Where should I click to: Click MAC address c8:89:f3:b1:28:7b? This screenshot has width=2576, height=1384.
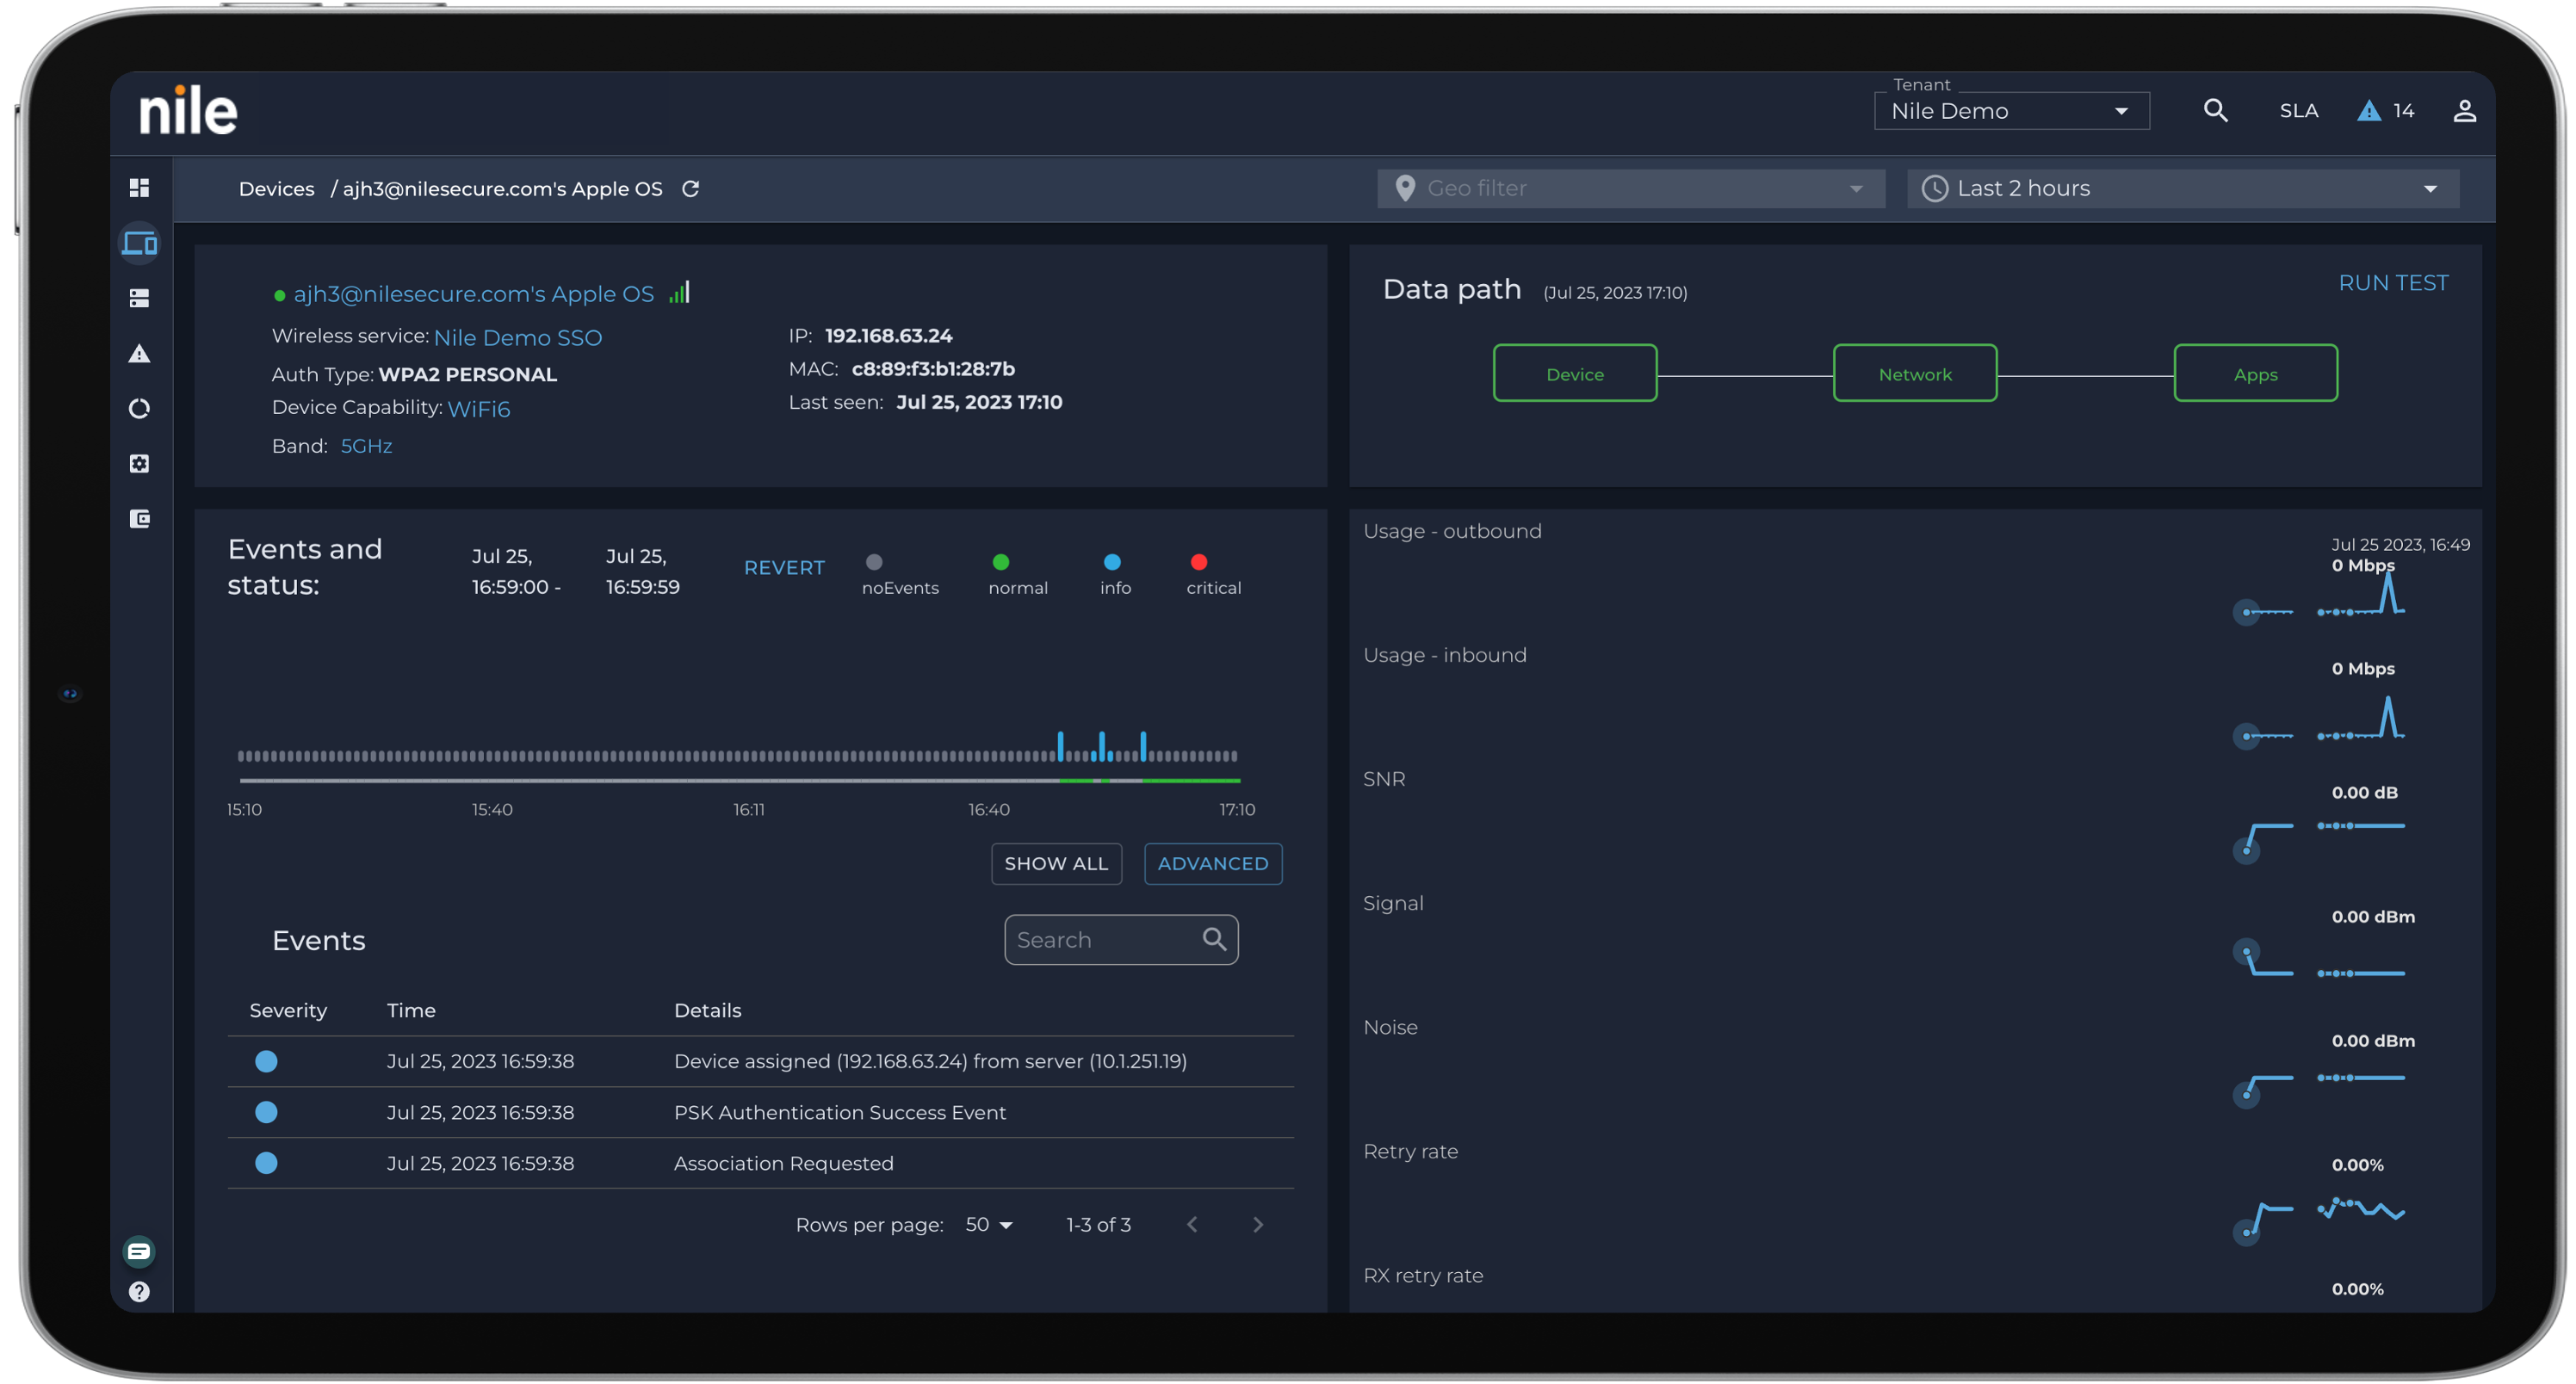(932, 368)
